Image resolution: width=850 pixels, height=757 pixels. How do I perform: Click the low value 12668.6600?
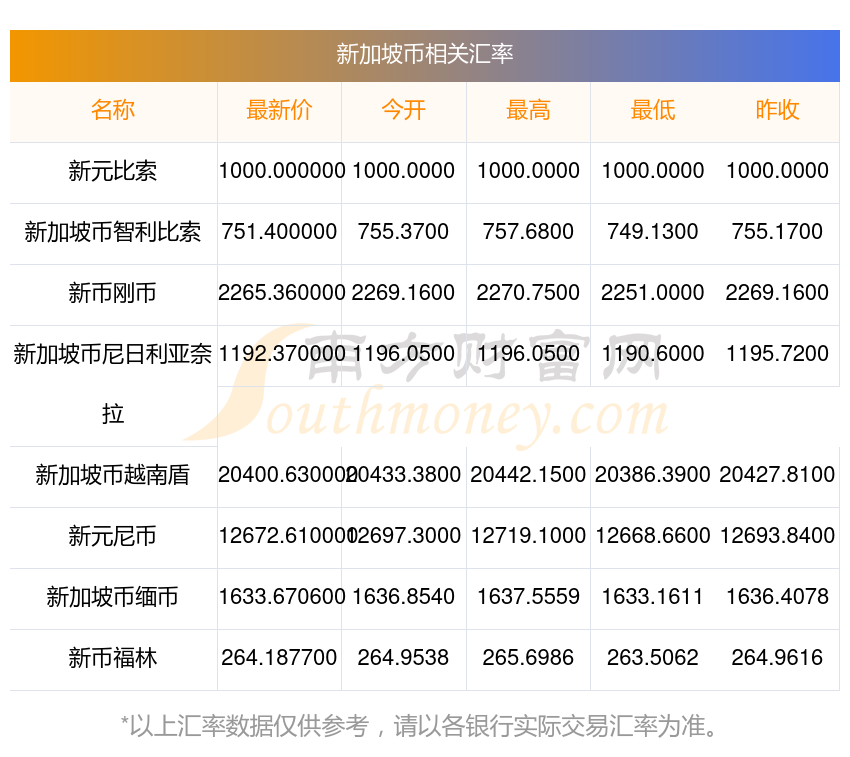653,536
